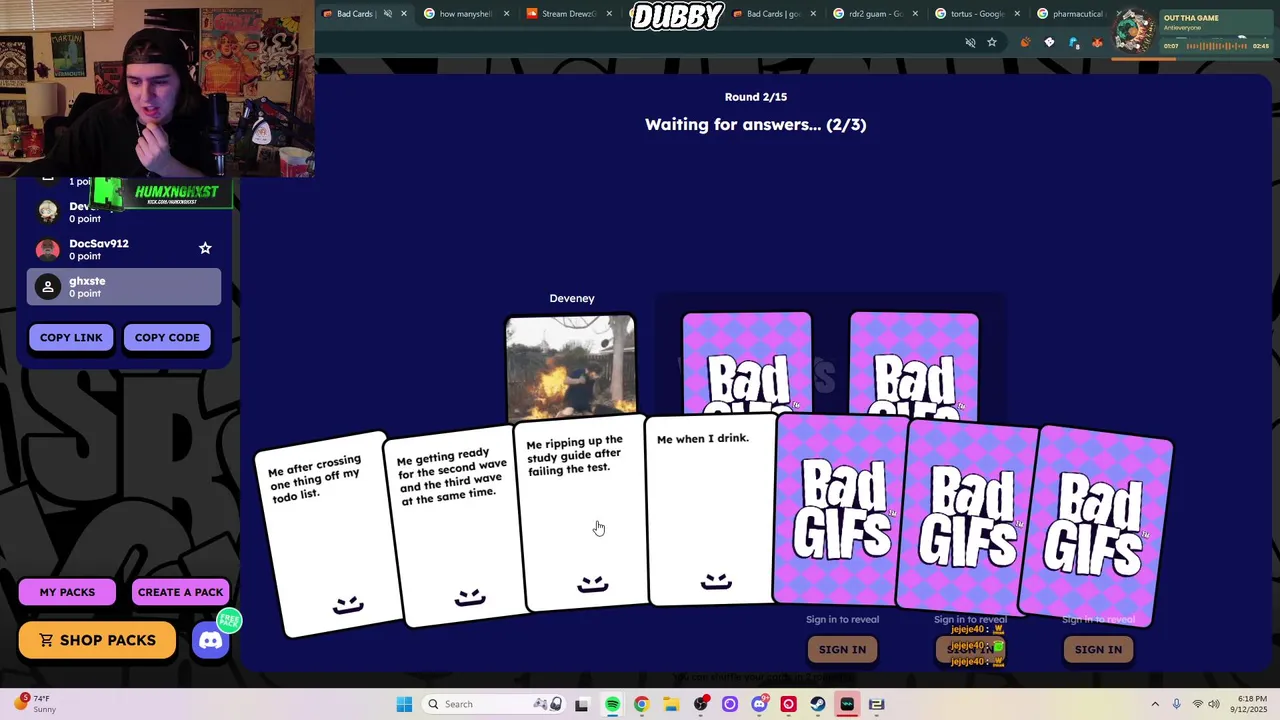Switch to the pharmacutical tab

click(x=1070, y=14)
